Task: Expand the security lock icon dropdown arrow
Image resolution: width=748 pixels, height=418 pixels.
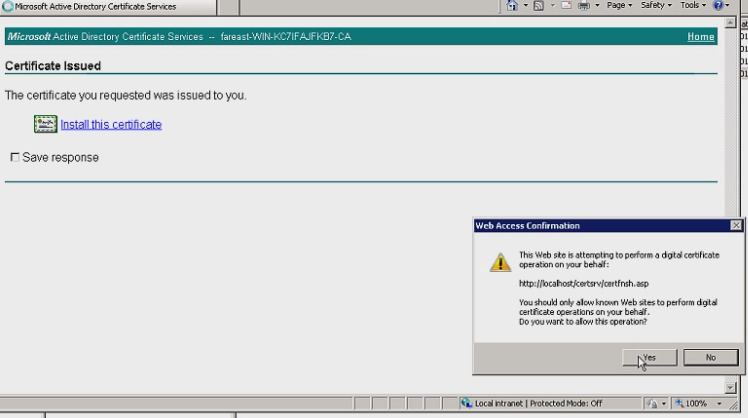Action: (x=664, y=404)
